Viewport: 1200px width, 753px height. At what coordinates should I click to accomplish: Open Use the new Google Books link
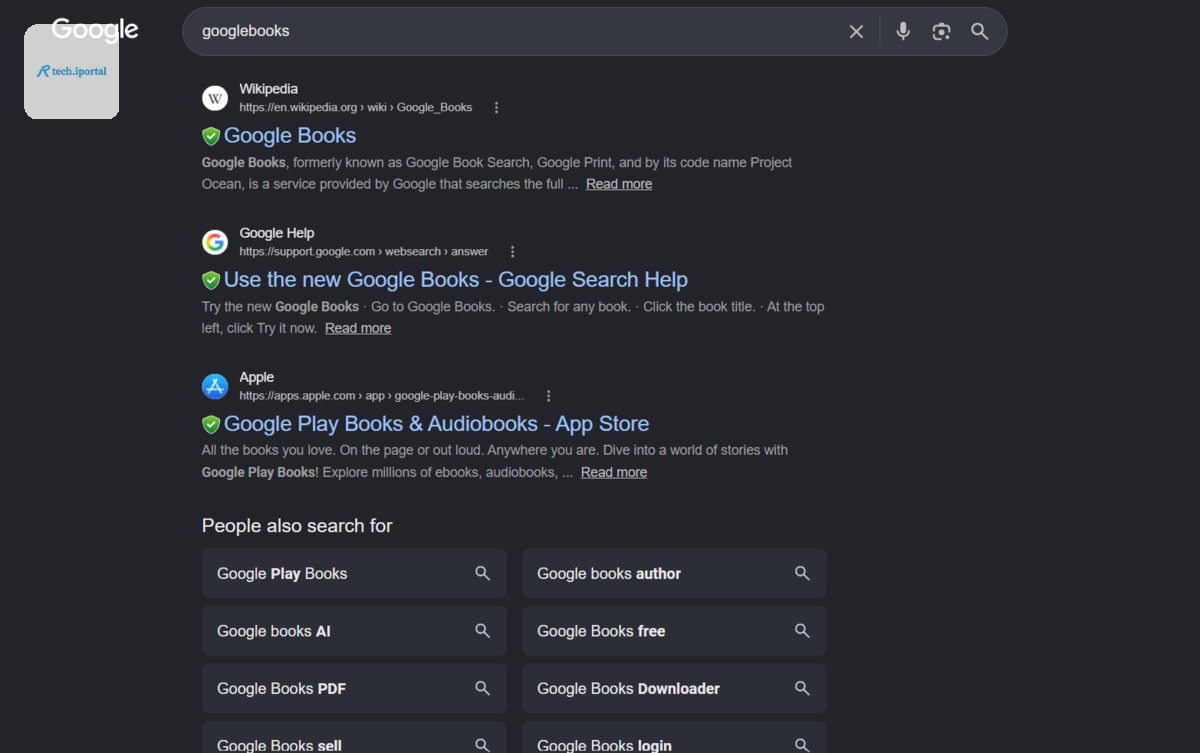(x=456, y=280)
